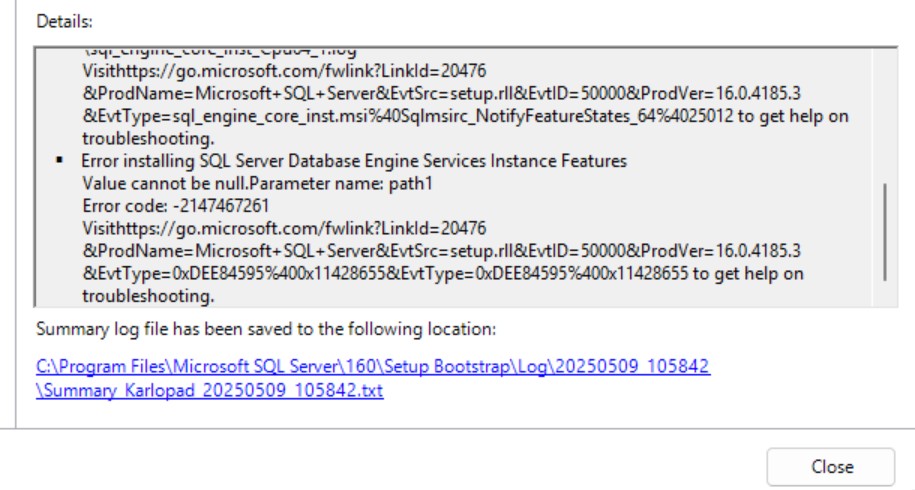Viewport: 915px width, 490px height.
Task: Click the "Summary log file has been saved" text
Action: point(266,328)
